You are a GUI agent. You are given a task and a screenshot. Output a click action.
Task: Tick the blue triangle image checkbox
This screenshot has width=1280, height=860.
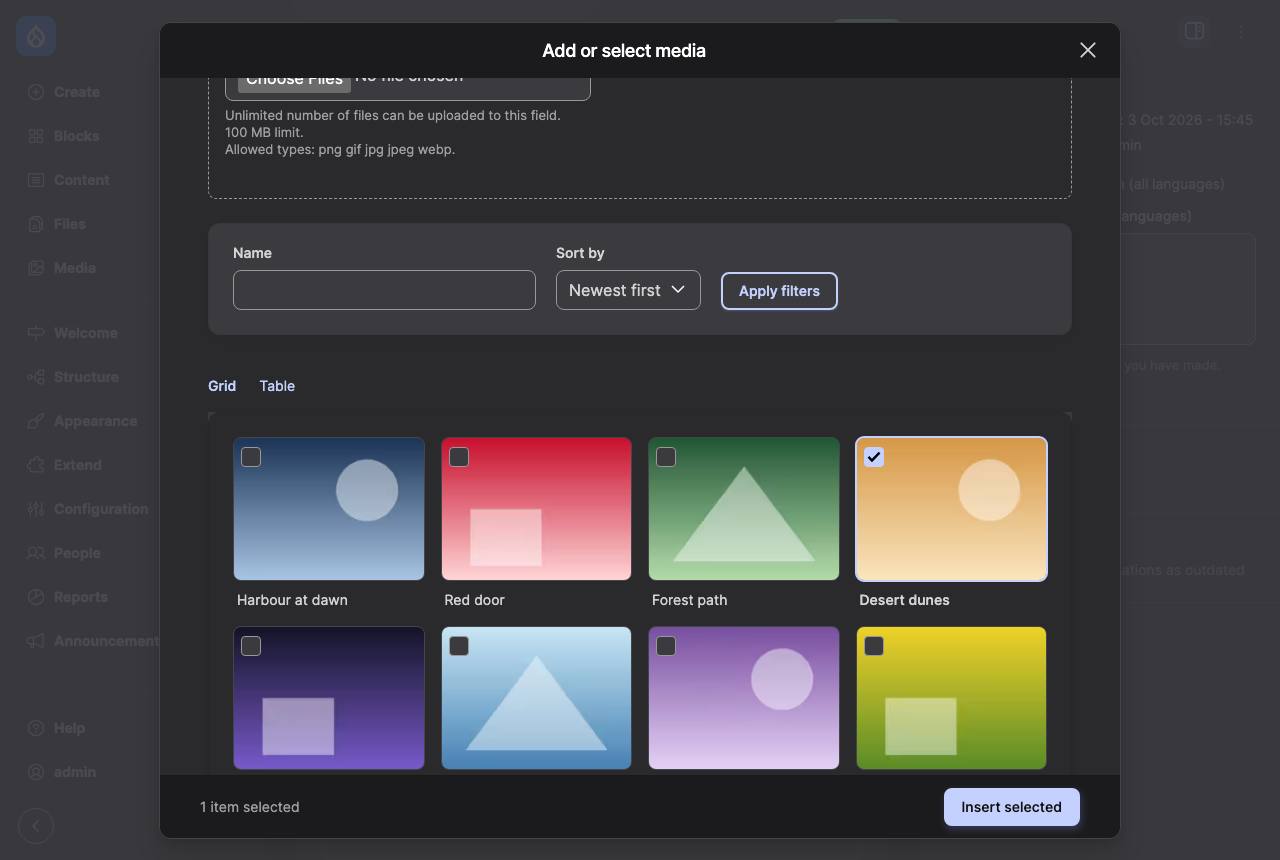pos(459,646)
